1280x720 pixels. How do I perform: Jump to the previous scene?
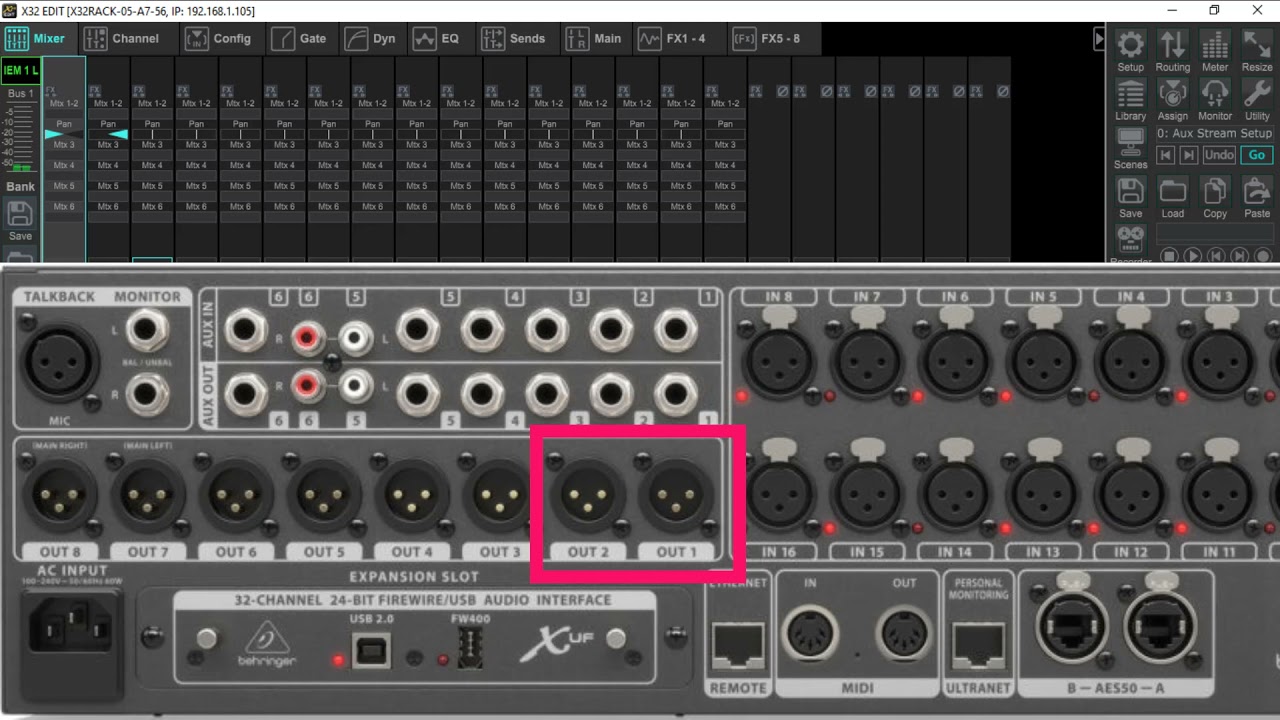[1165, 155]
